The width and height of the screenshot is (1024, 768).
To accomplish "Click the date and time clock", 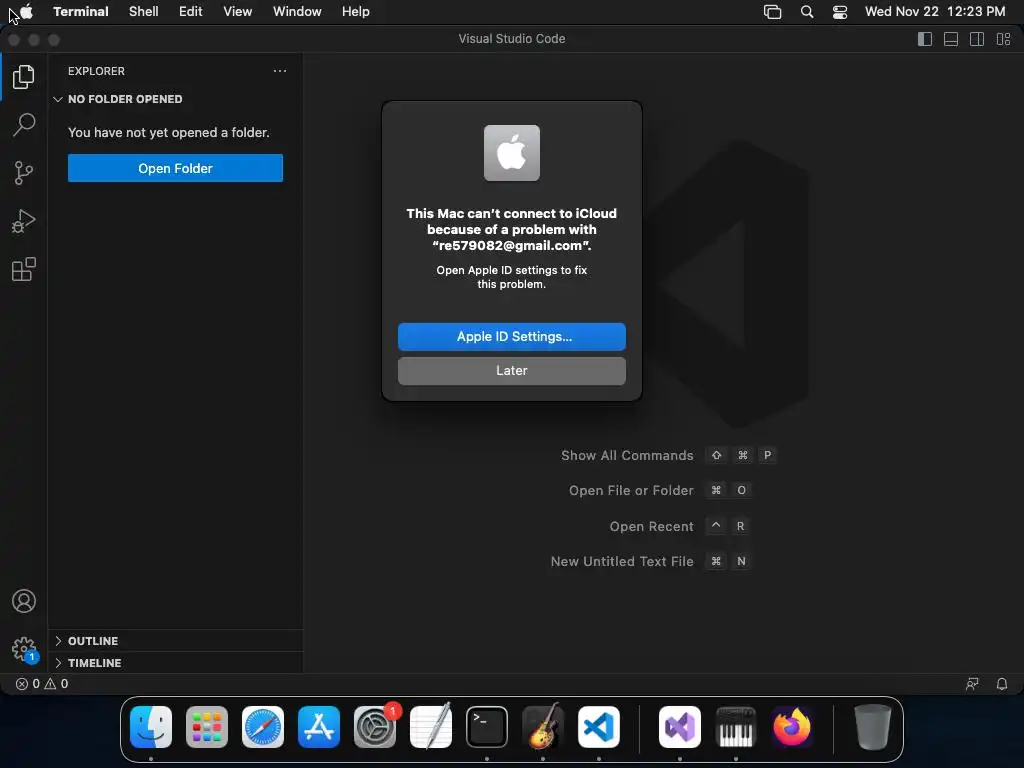I will [x=935, y=12].
